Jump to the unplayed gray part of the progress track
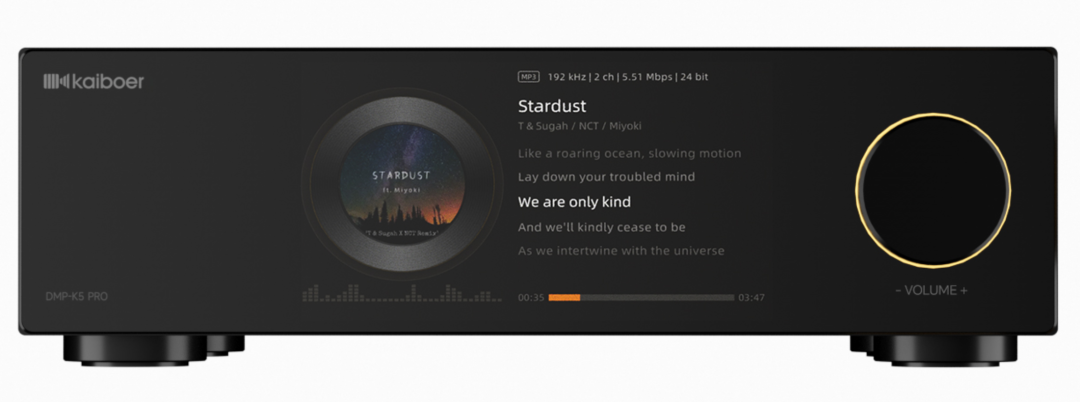Viewport: 1080px width, 402px height. (x=658, y=297)
